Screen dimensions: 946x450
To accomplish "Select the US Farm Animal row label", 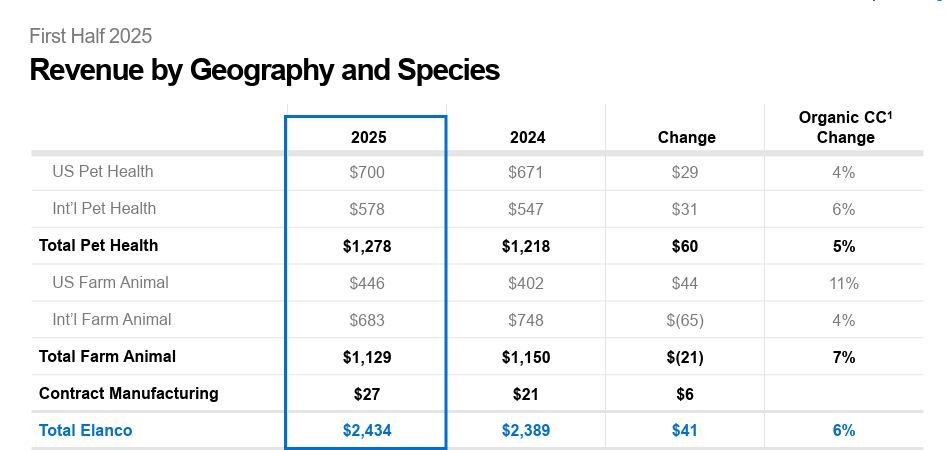I will click(x=110, y=282).
